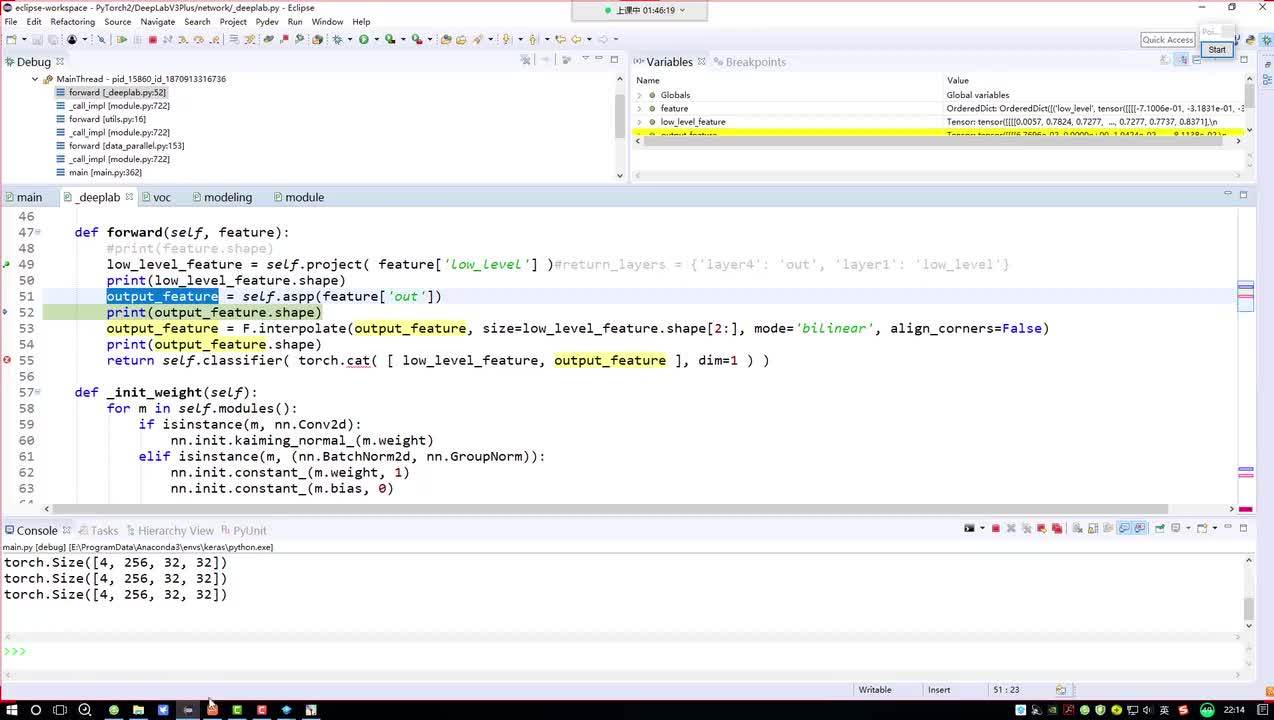Select the forward [utils.py:16] stack frame

point(107,119)
